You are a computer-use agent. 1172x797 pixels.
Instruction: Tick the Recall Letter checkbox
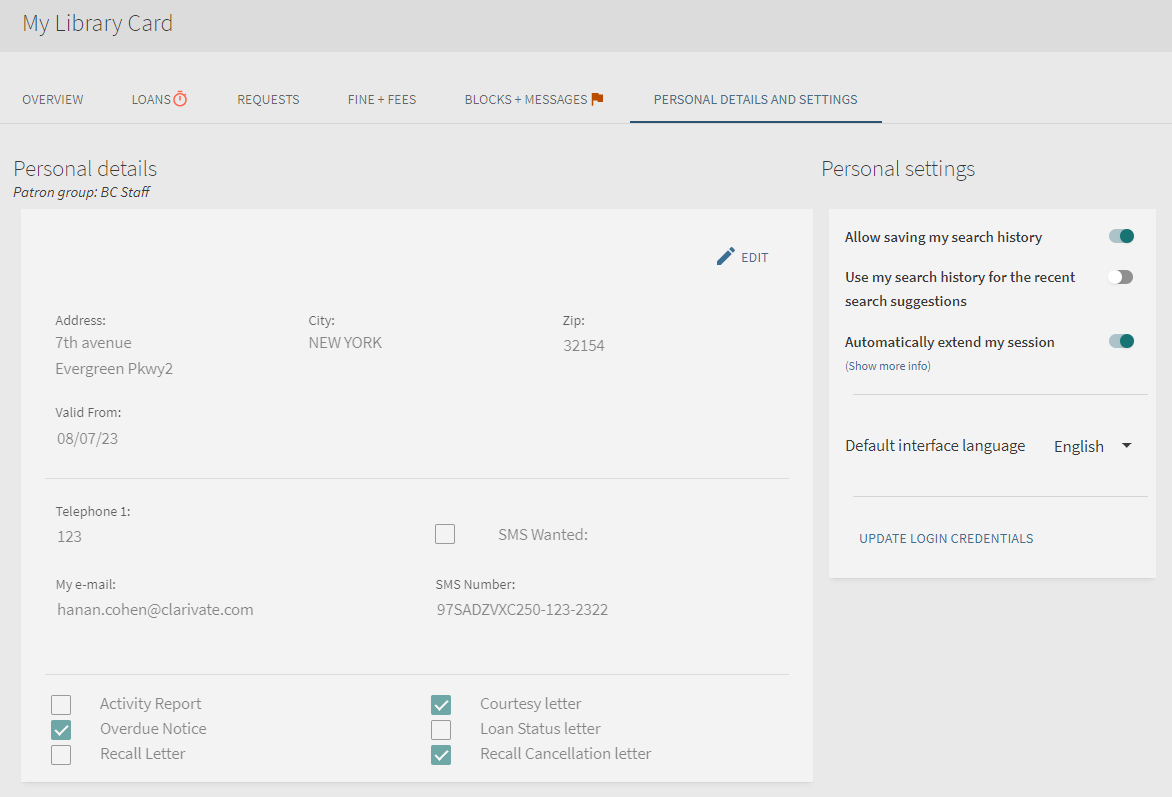tap(61, 754)
